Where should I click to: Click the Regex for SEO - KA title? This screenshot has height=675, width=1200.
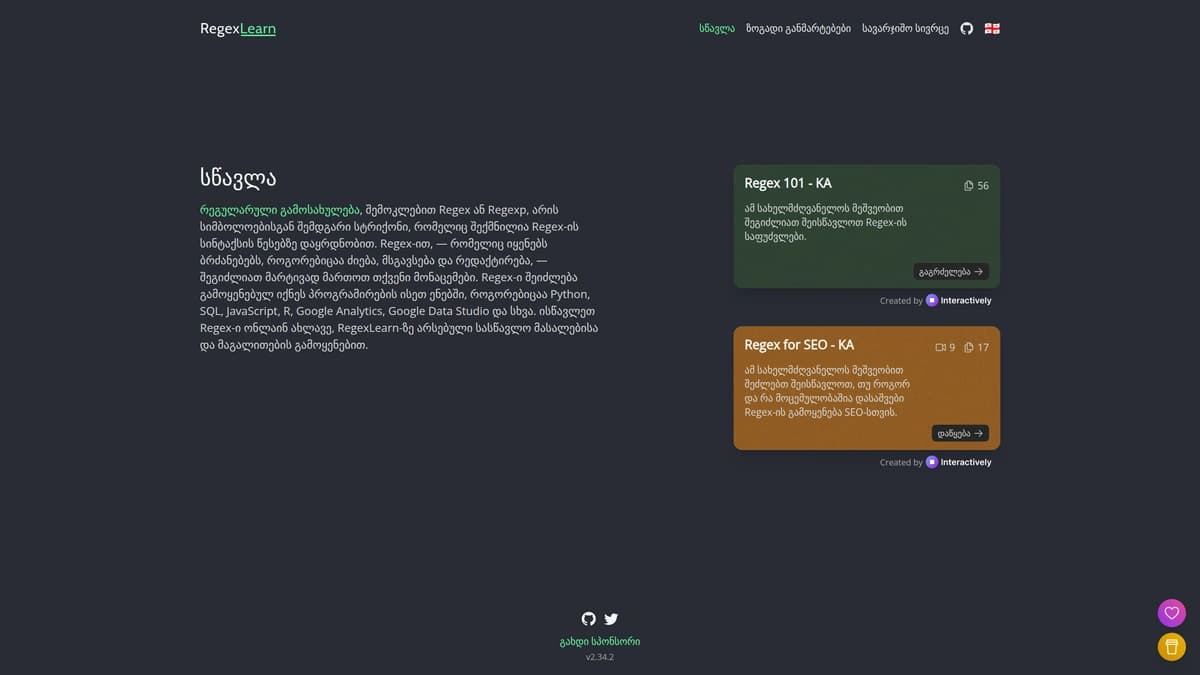click(x=799, y=345)
